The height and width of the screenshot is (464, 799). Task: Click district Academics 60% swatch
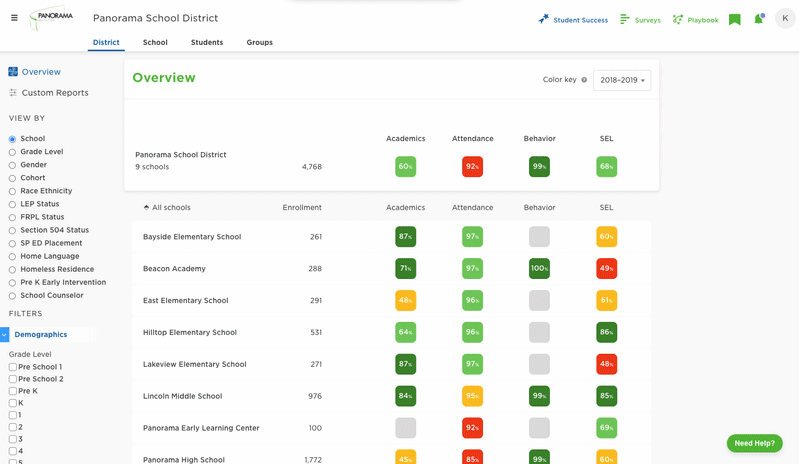(x=406, y=167)
